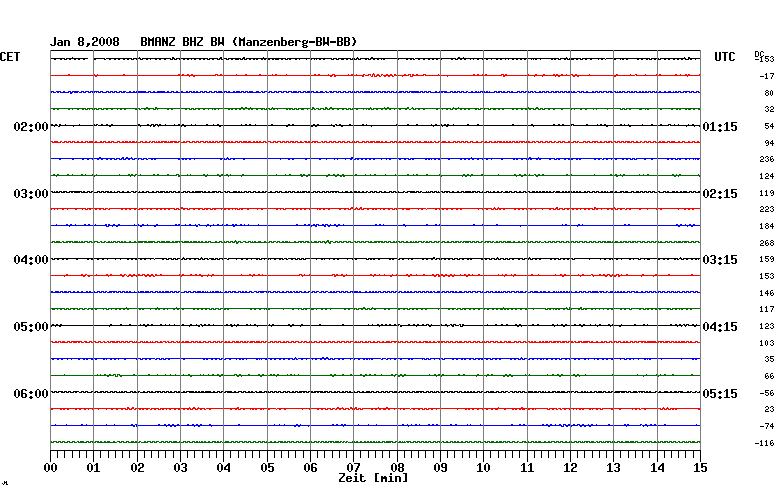Click the "Zeit [min]" axis title
780x494 pixels.
tap(373, 478)
